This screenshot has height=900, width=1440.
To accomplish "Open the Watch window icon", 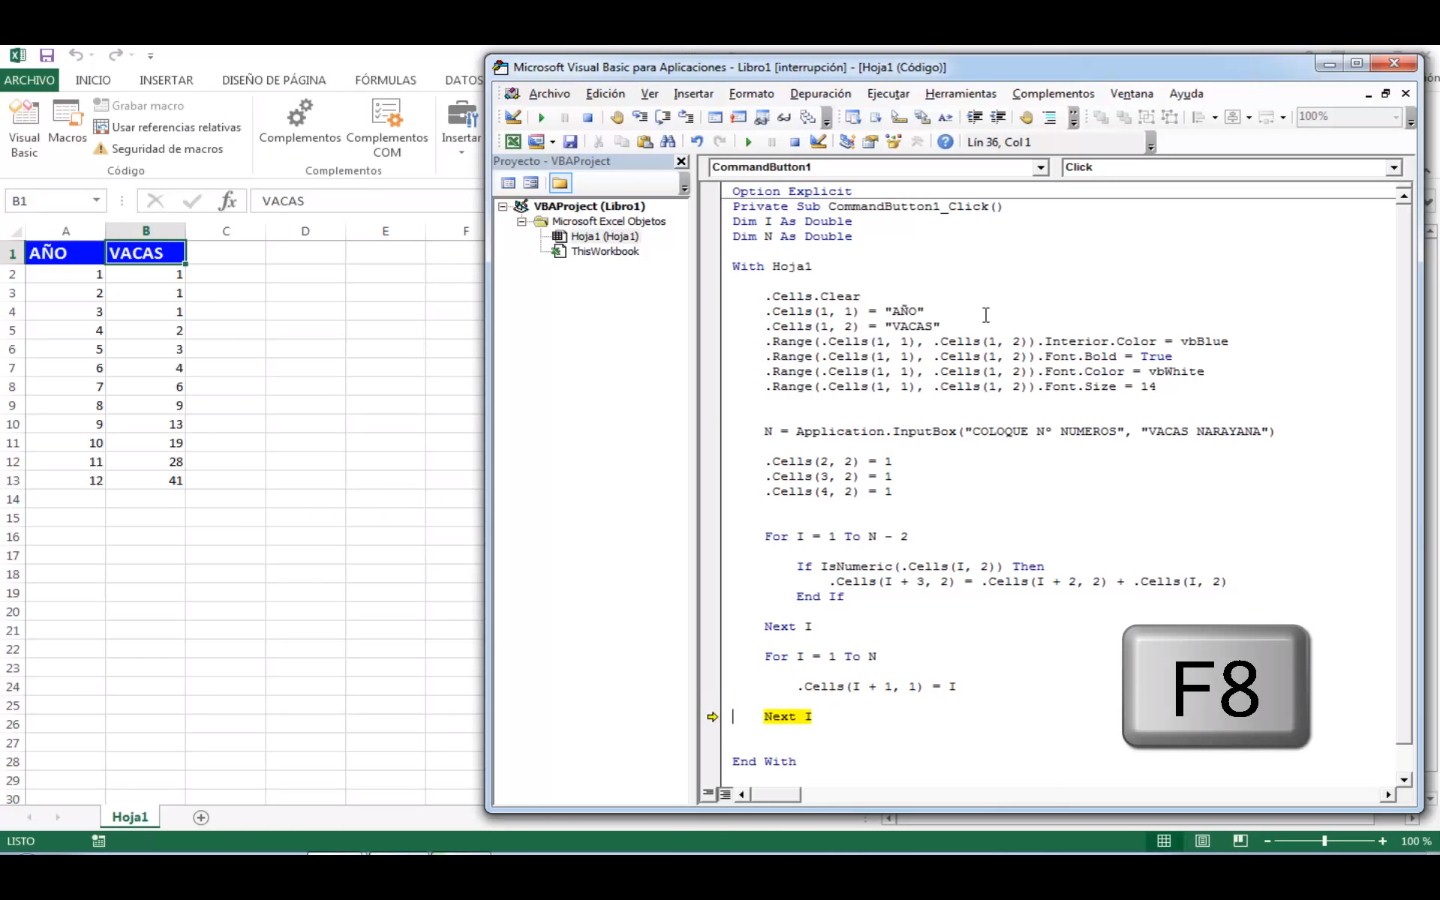I will pos(761,117).
